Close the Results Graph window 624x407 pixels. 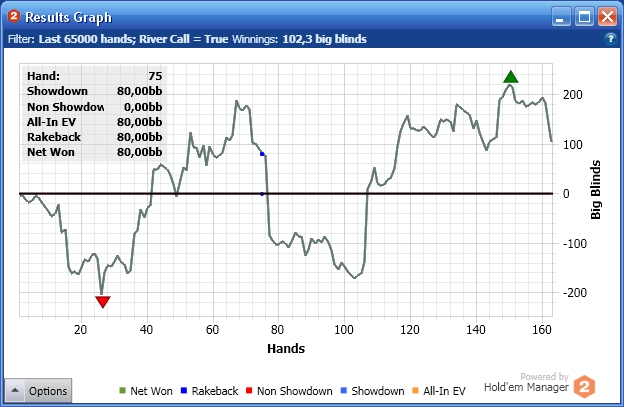pos(608,18)
